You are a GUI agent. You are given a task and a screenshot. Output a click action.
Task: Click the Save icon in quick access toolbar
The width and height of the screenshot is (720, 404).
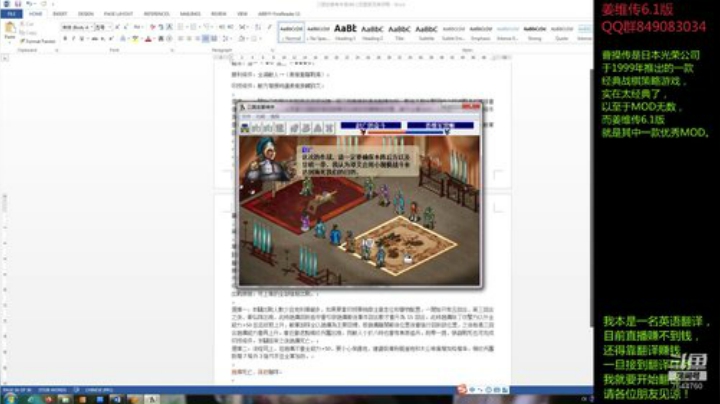[18, 4]
